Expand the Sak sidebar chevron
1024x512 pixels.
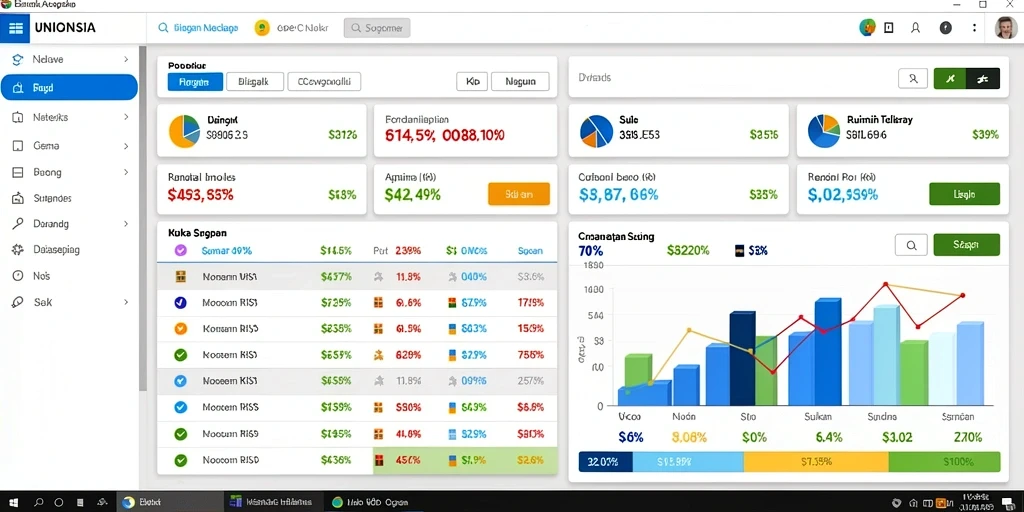(x=126, y=302)
